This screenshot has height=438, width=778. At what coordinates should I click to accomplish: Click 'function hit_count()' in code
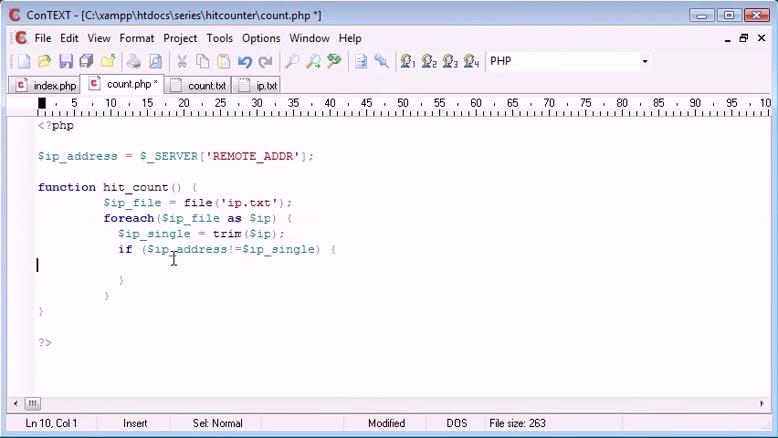pos(110,187)
